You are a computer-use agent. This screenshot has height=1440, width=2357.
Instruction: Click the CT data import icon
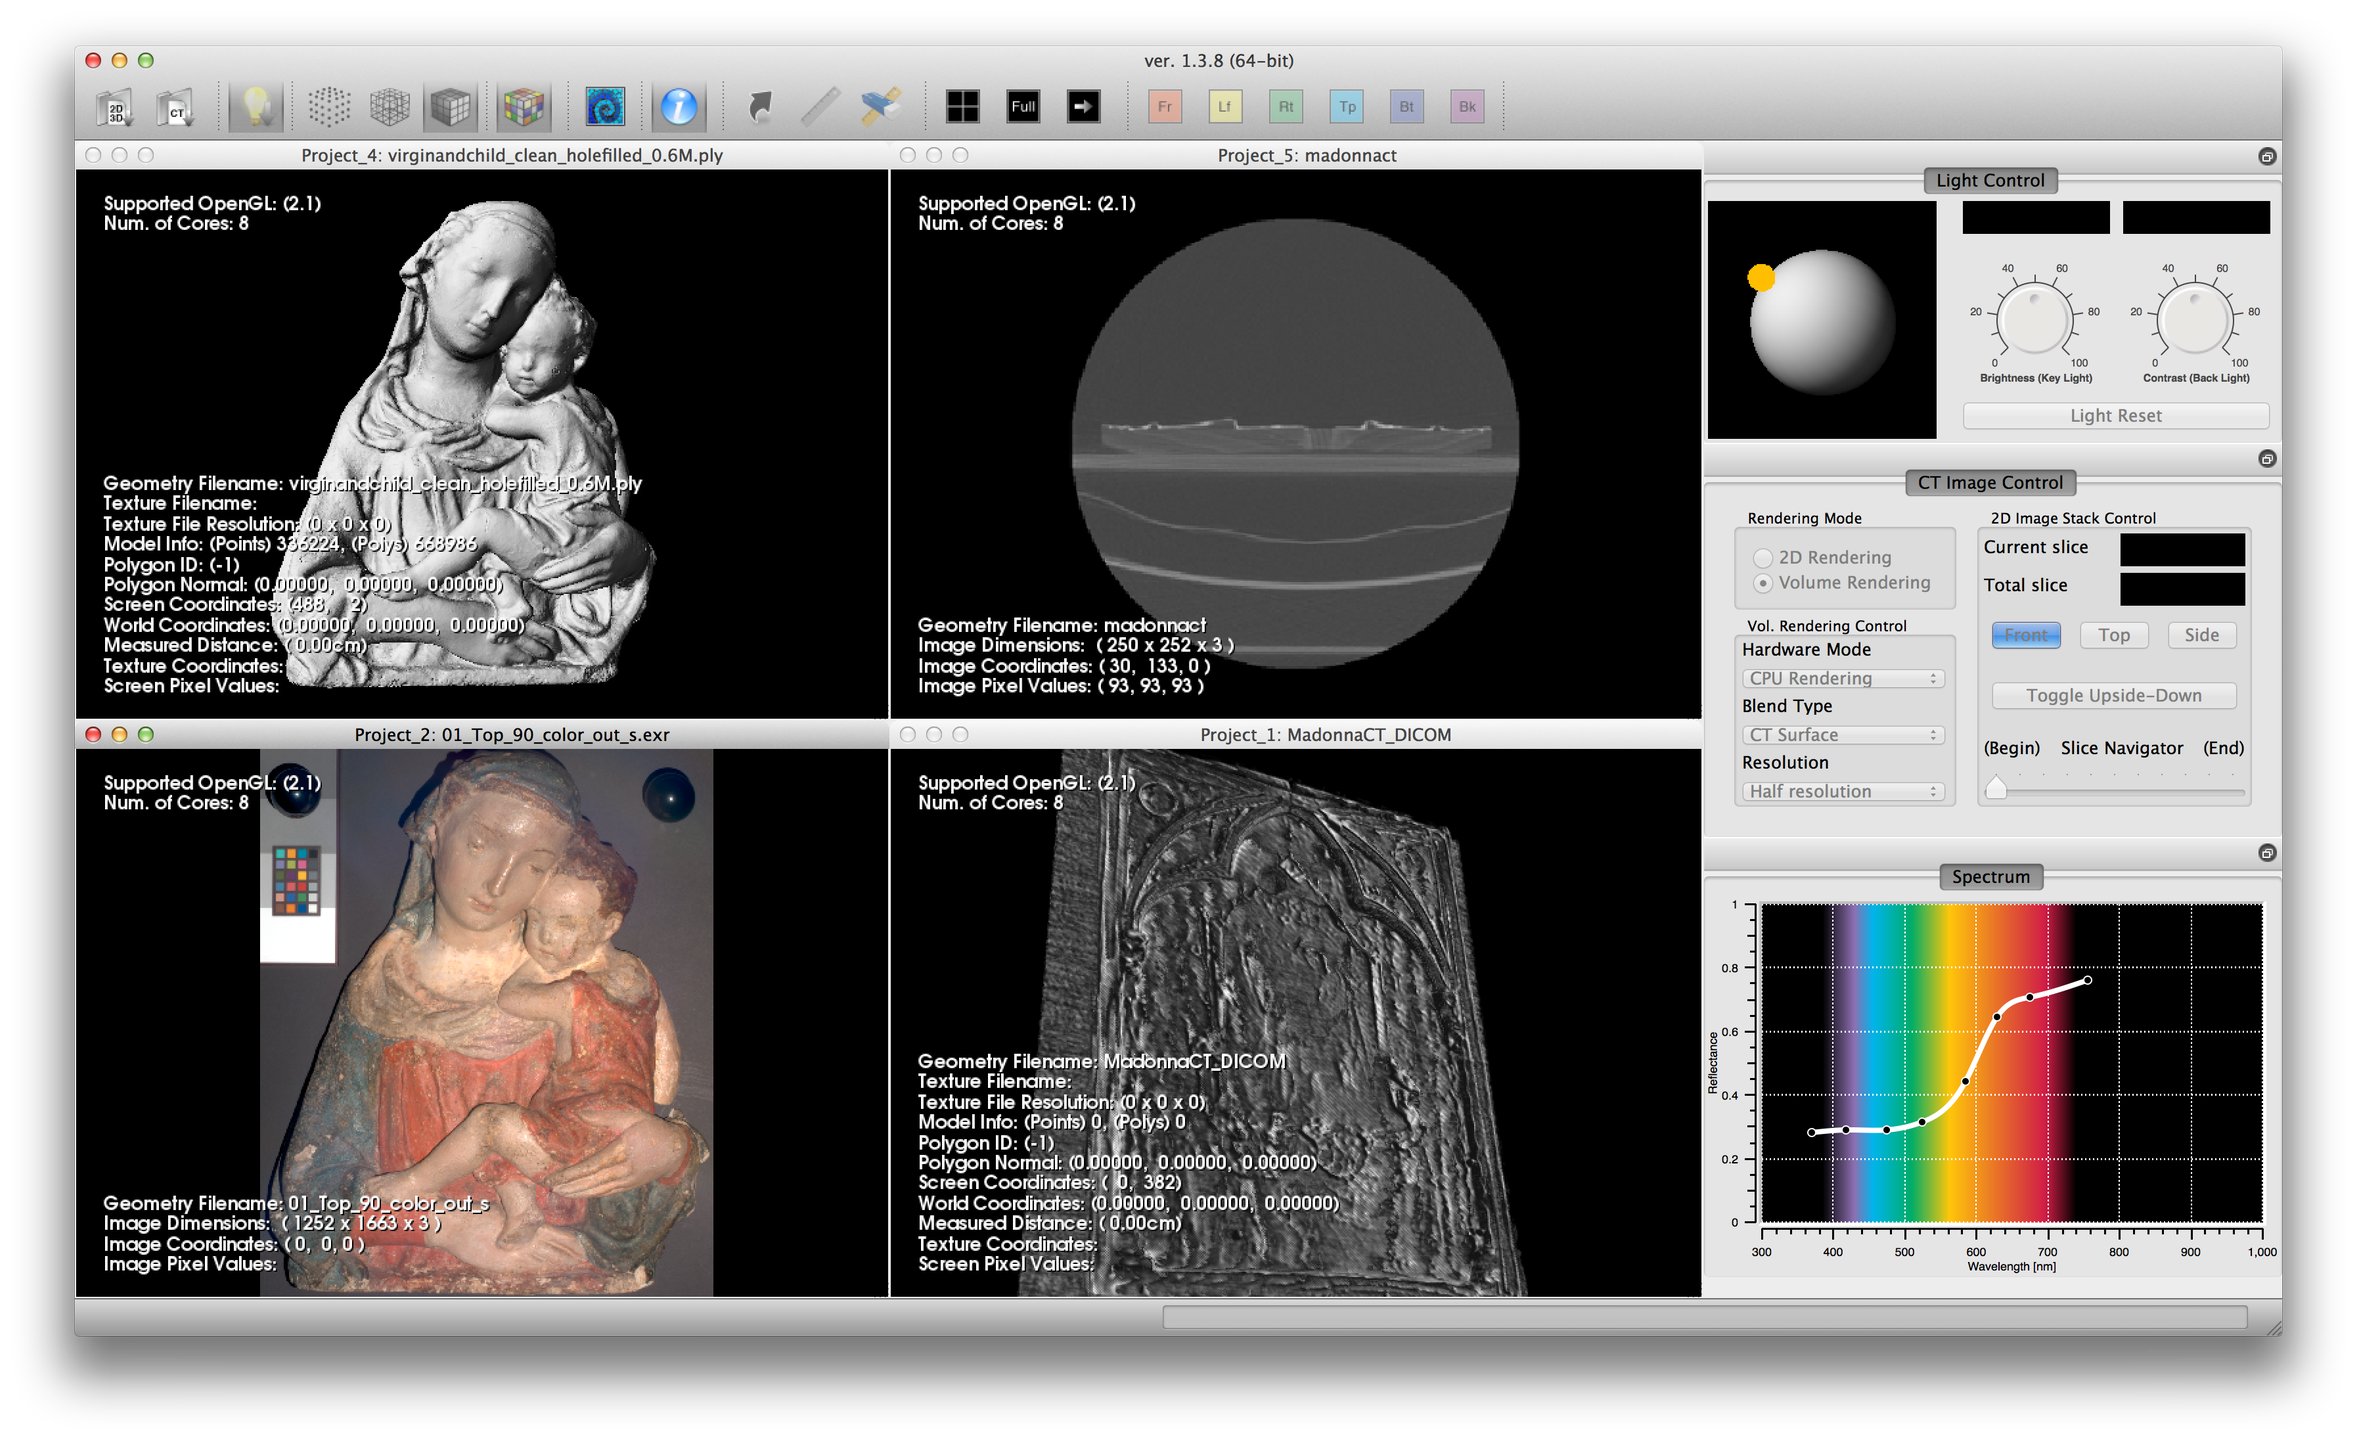(x=176, y=107)
